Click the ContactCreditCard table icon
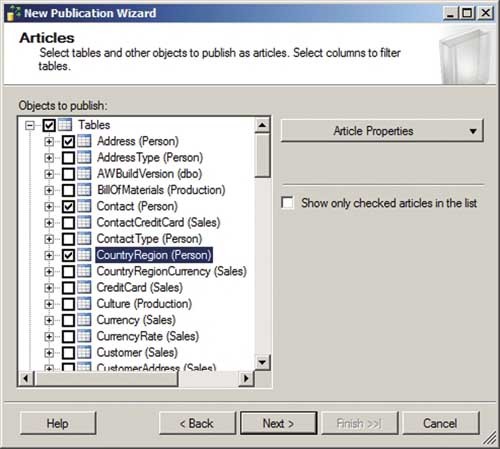 tap(84, 223)
